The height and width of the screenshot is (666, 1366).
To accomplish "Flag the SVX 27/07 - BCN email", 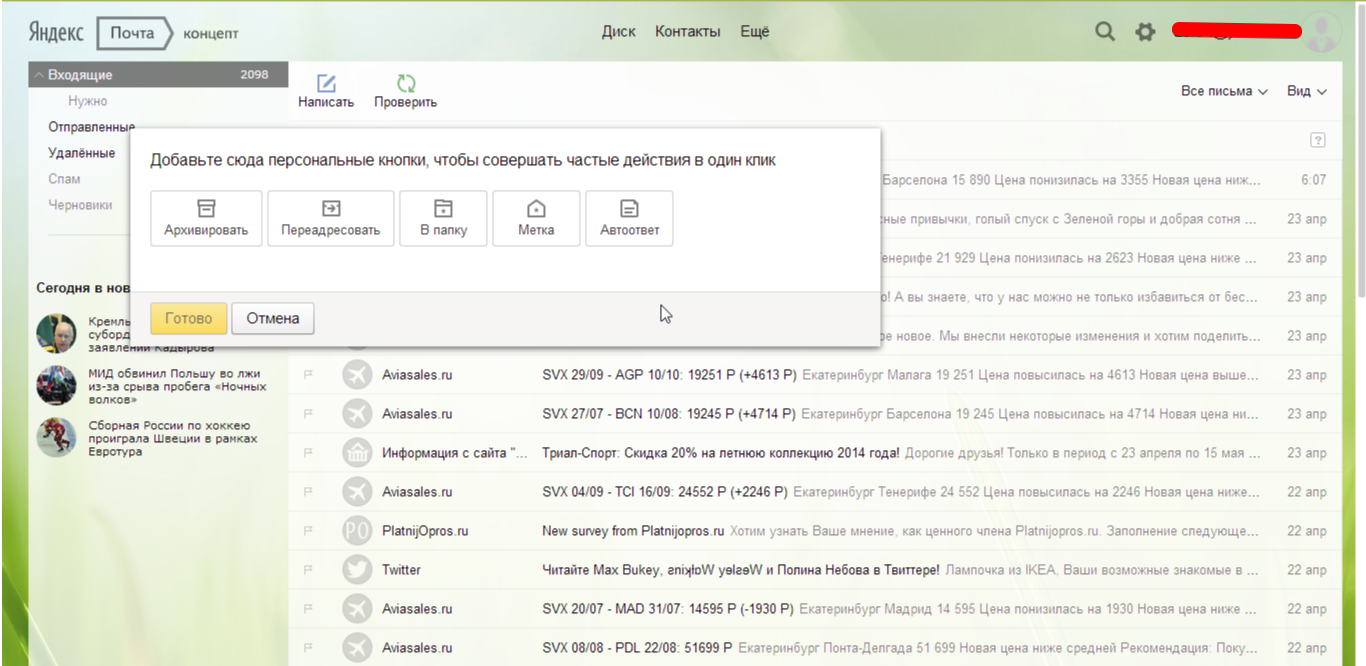I will coord(308,414).
